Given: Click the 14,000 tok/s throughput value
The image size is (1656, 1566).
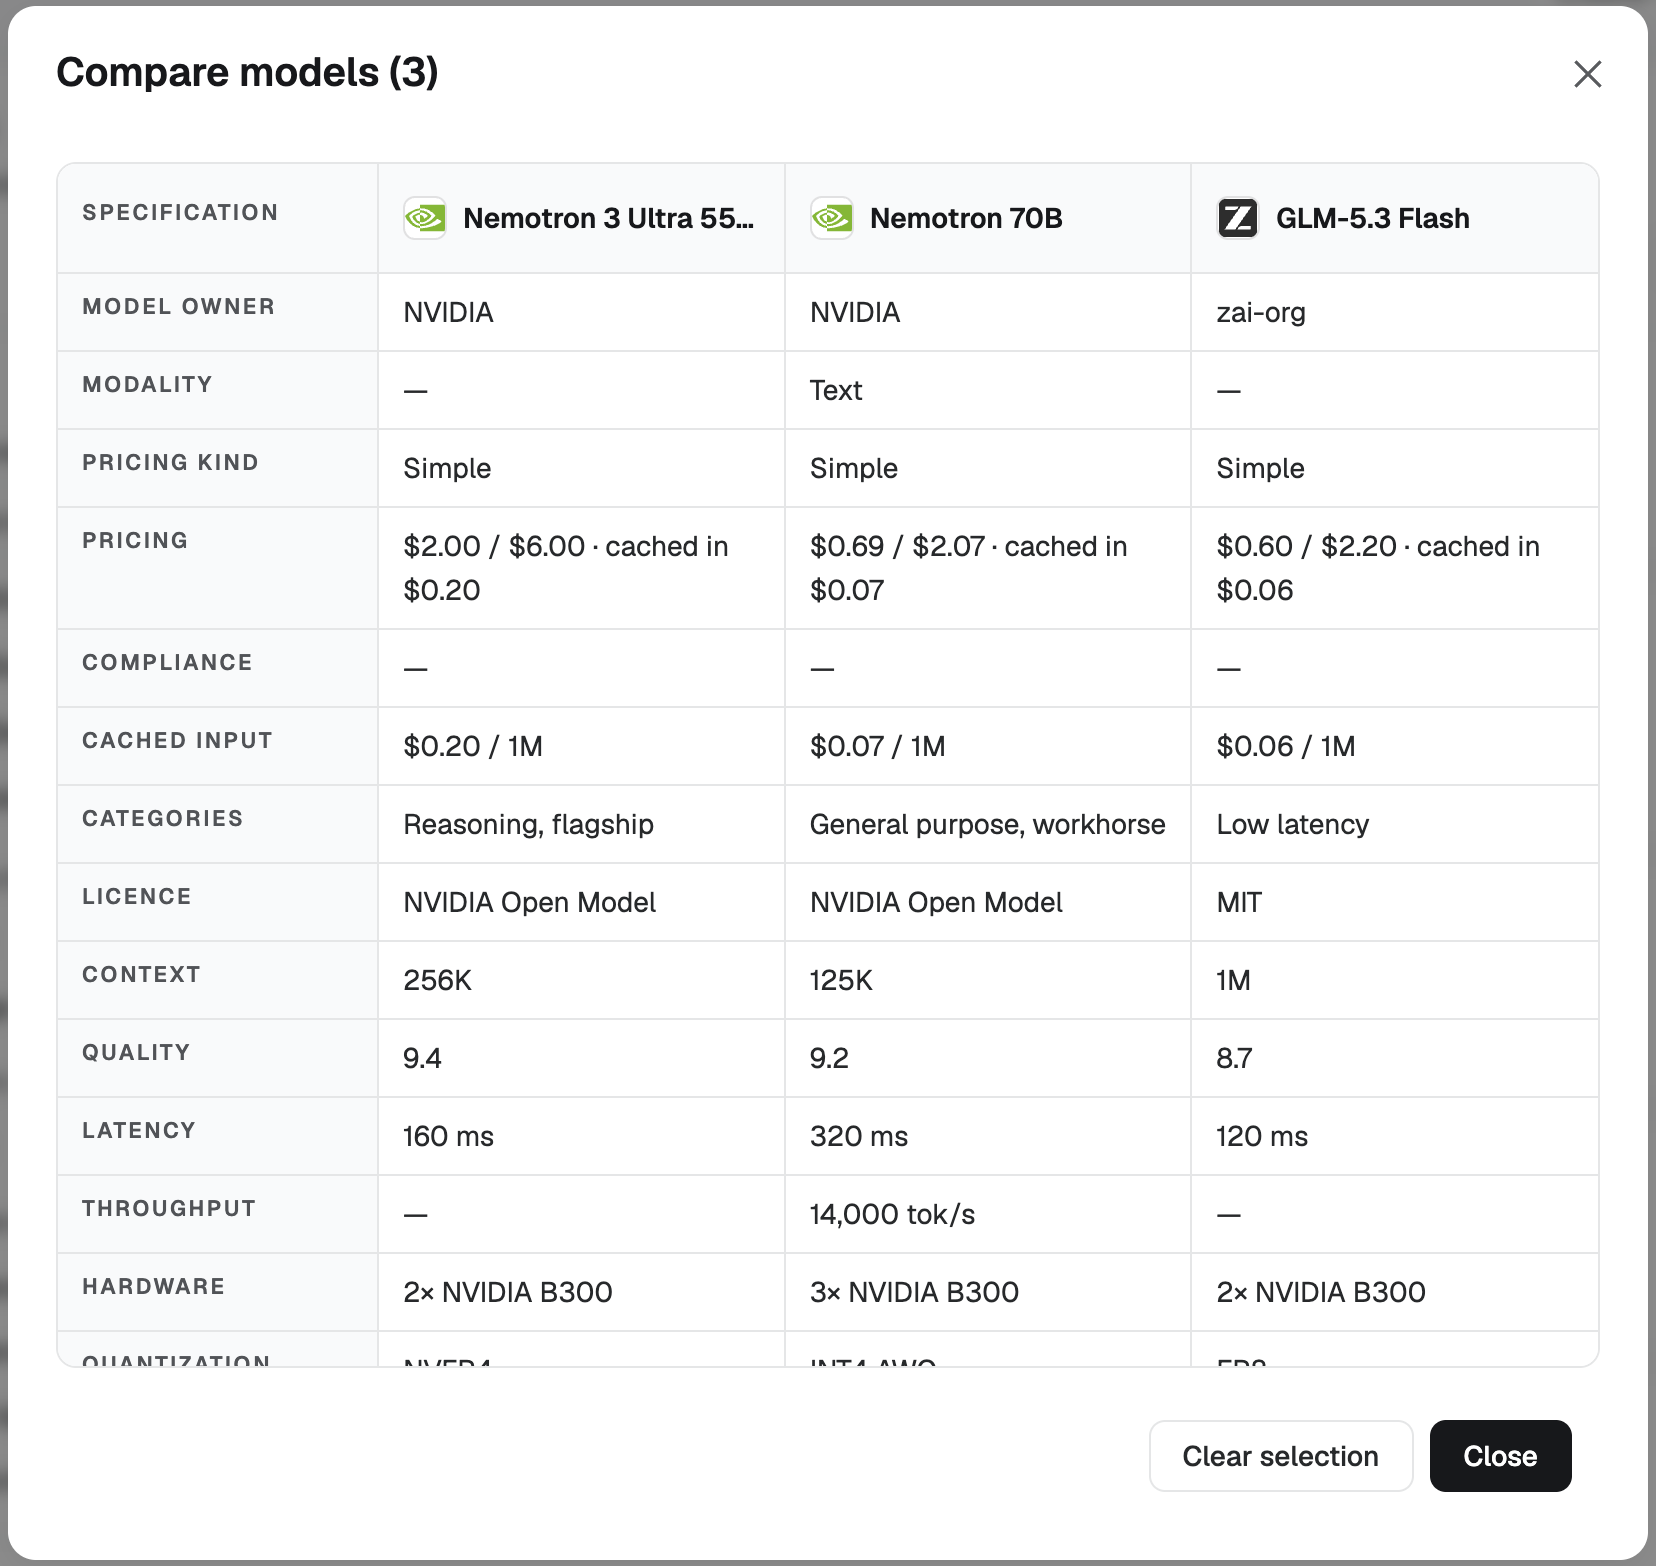Looking at the screenshot, I should pyautogui.click(x=893, y=1215).
